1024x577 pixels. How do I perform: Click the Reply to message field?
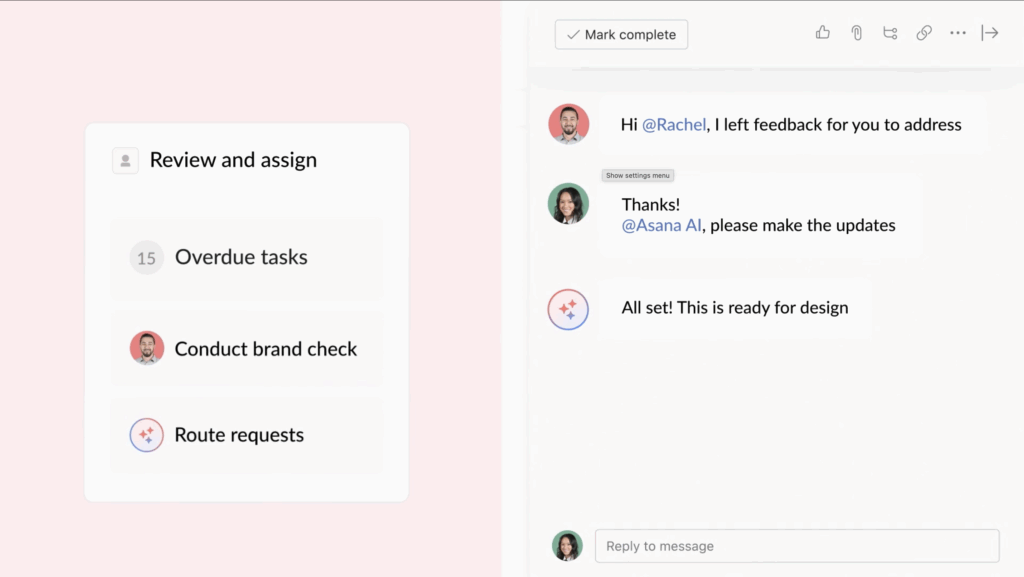point(795,546)
